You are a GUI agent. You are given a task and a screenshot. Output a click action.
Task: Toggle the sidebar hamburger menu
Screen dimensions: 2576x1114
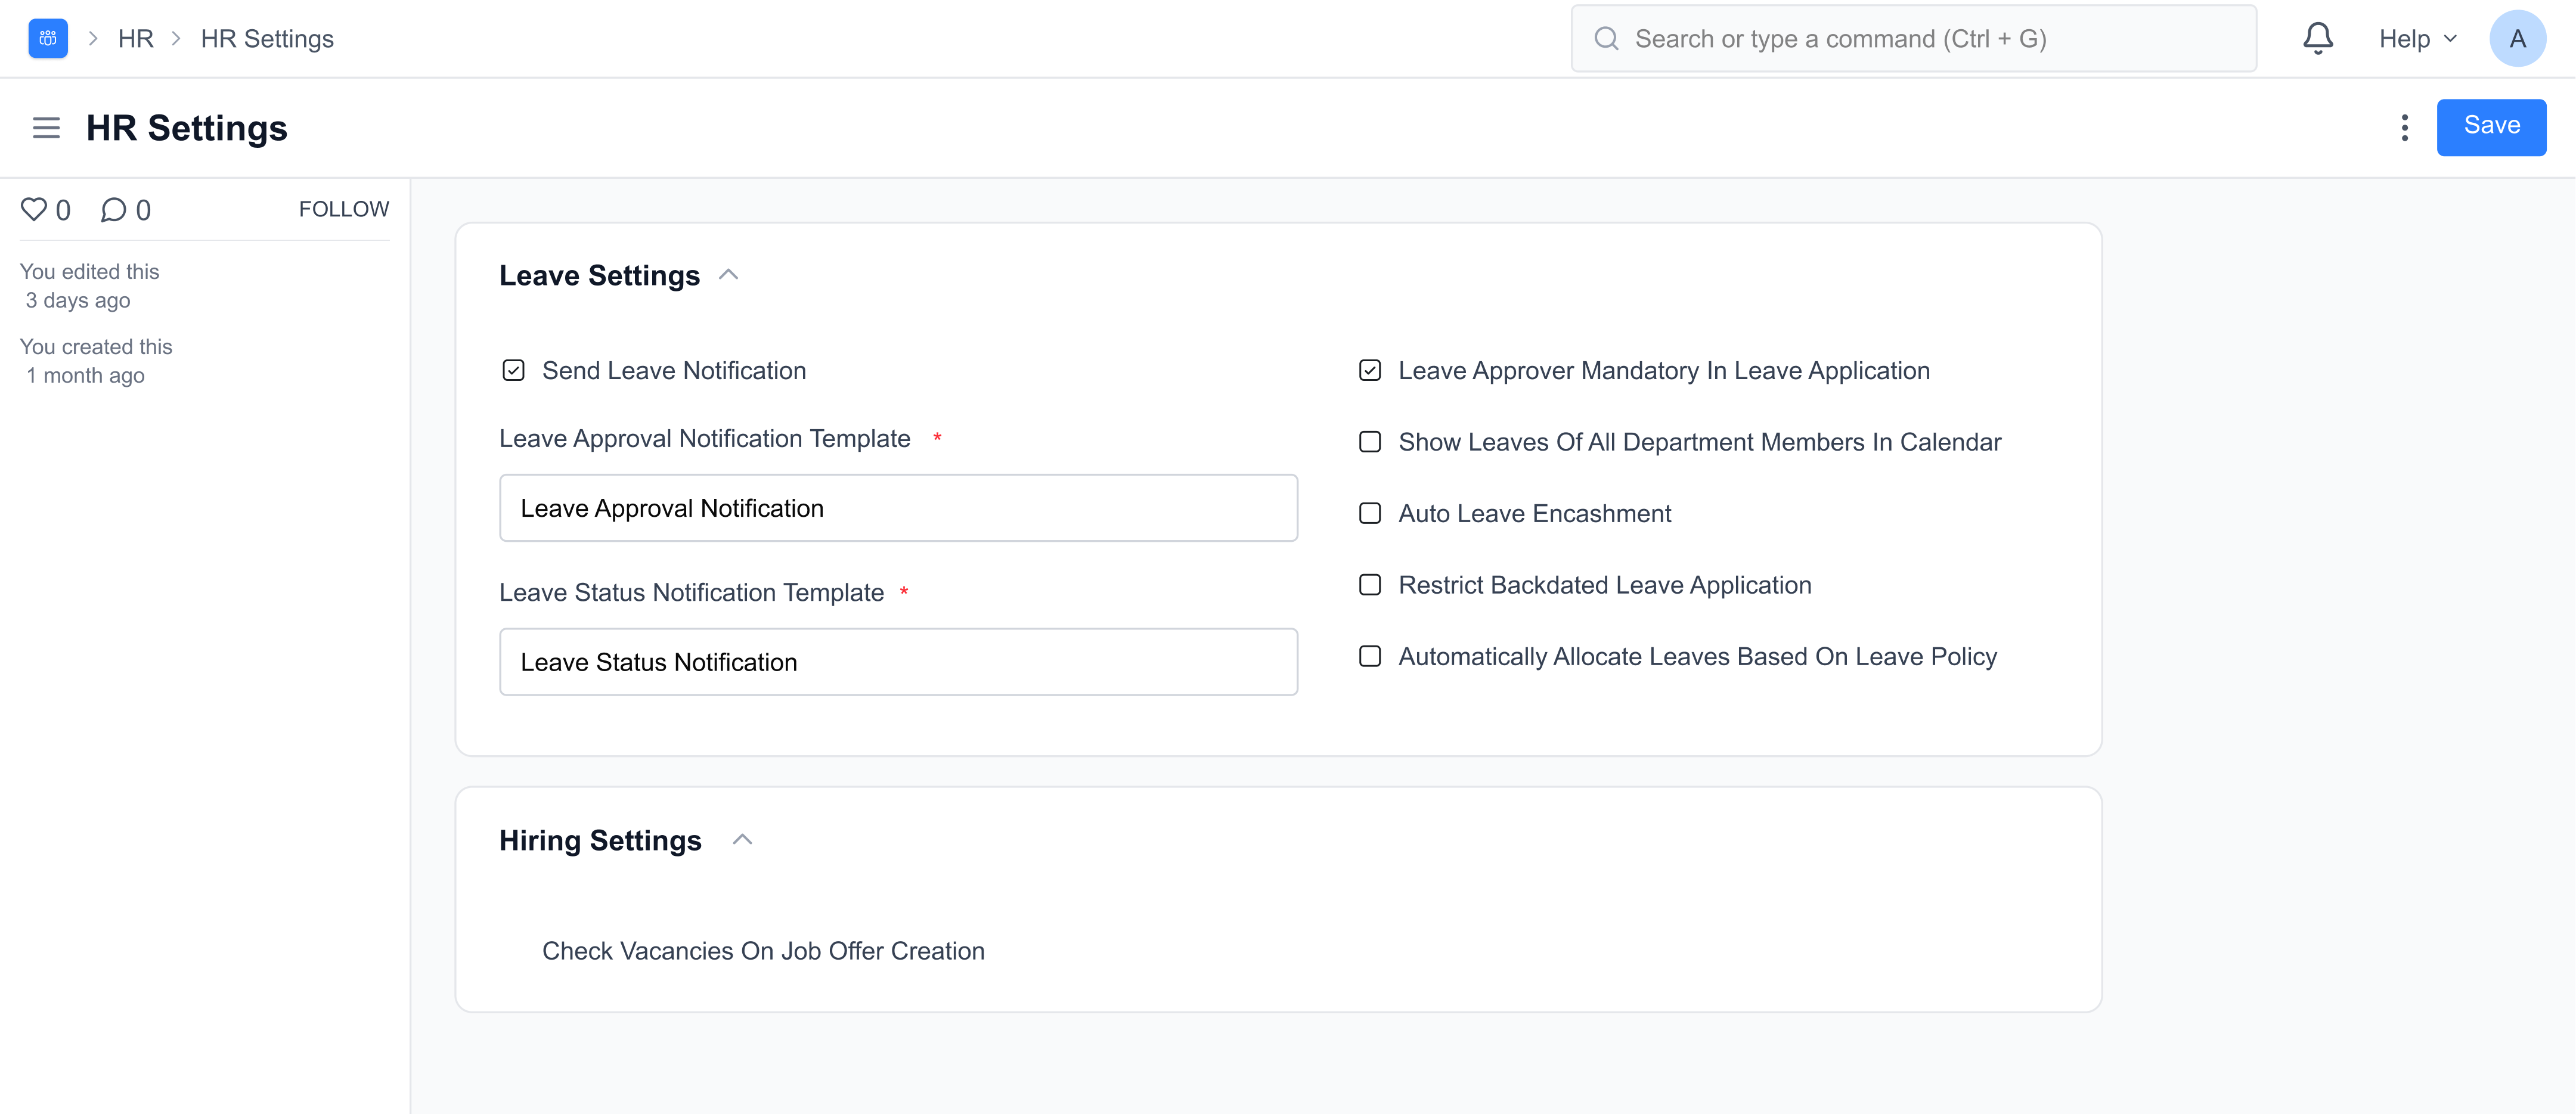(x=46, y=128)
